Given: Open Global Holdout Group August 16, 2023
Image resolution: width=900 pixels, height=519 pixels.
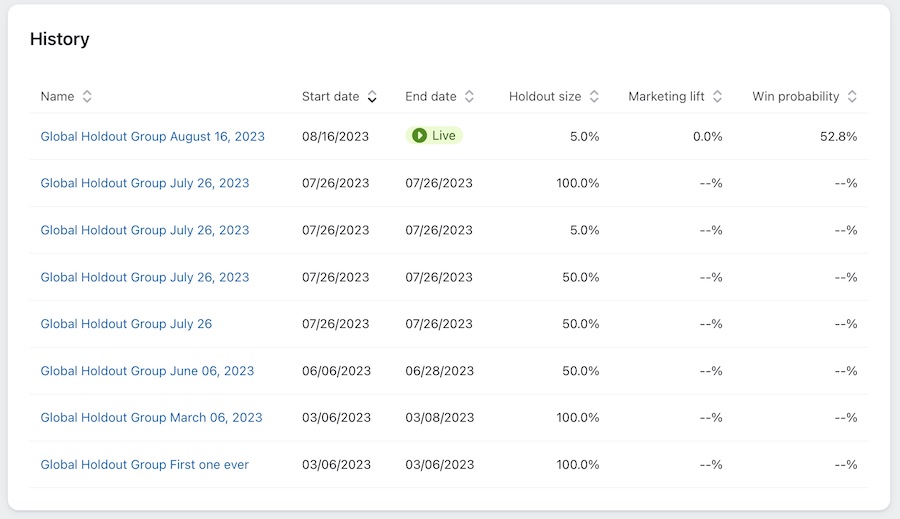Looking at the screenshot, I should coord(152,136).
